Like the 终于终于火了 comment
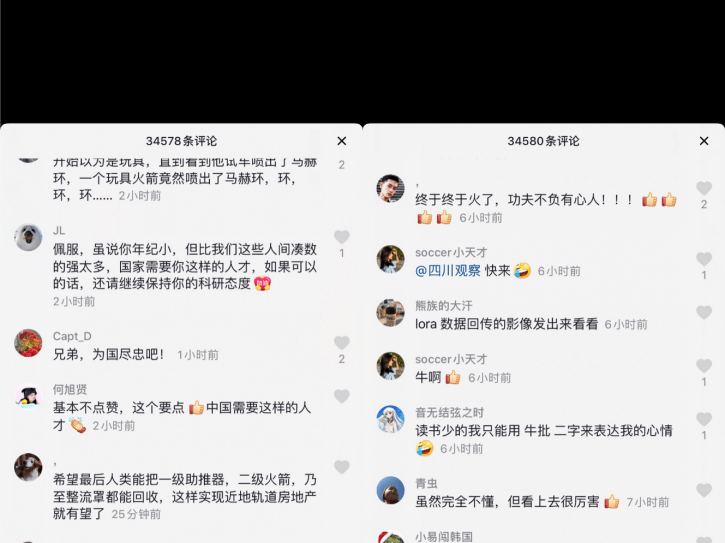This screenshot has width=725, height=543. pyautogui.click(x=704, y=188)
